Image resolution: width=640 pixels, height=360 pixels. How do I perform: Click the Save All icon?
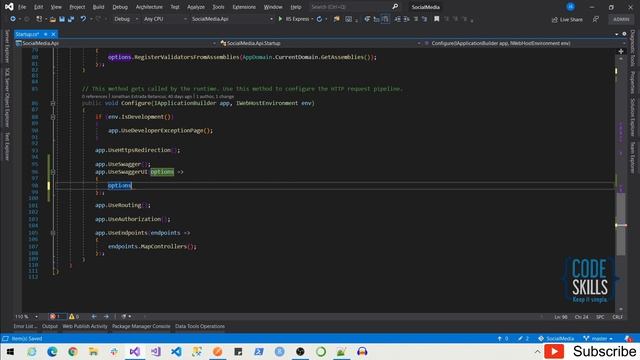71,19
